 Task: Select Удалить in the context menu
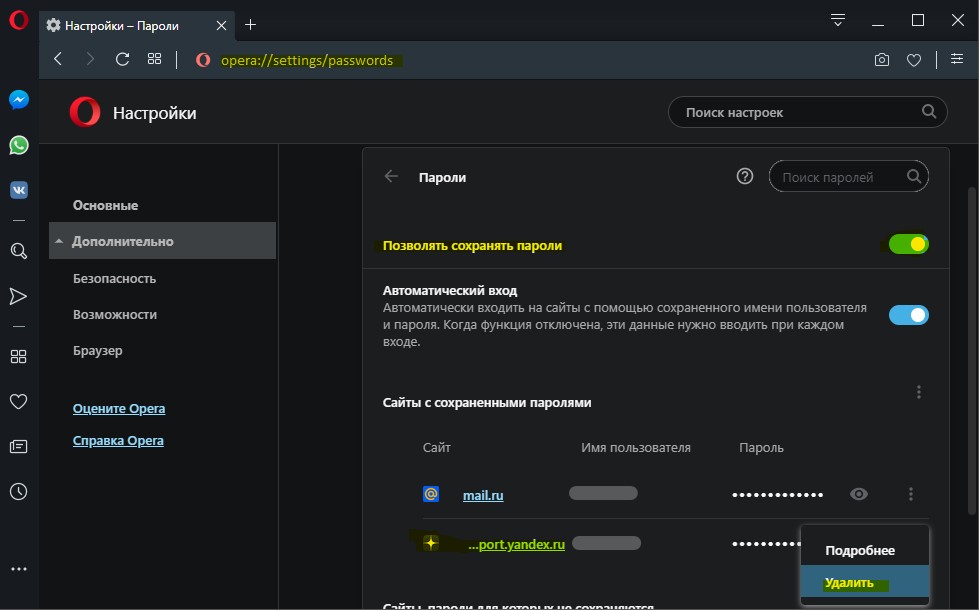[x=865, y=583]
